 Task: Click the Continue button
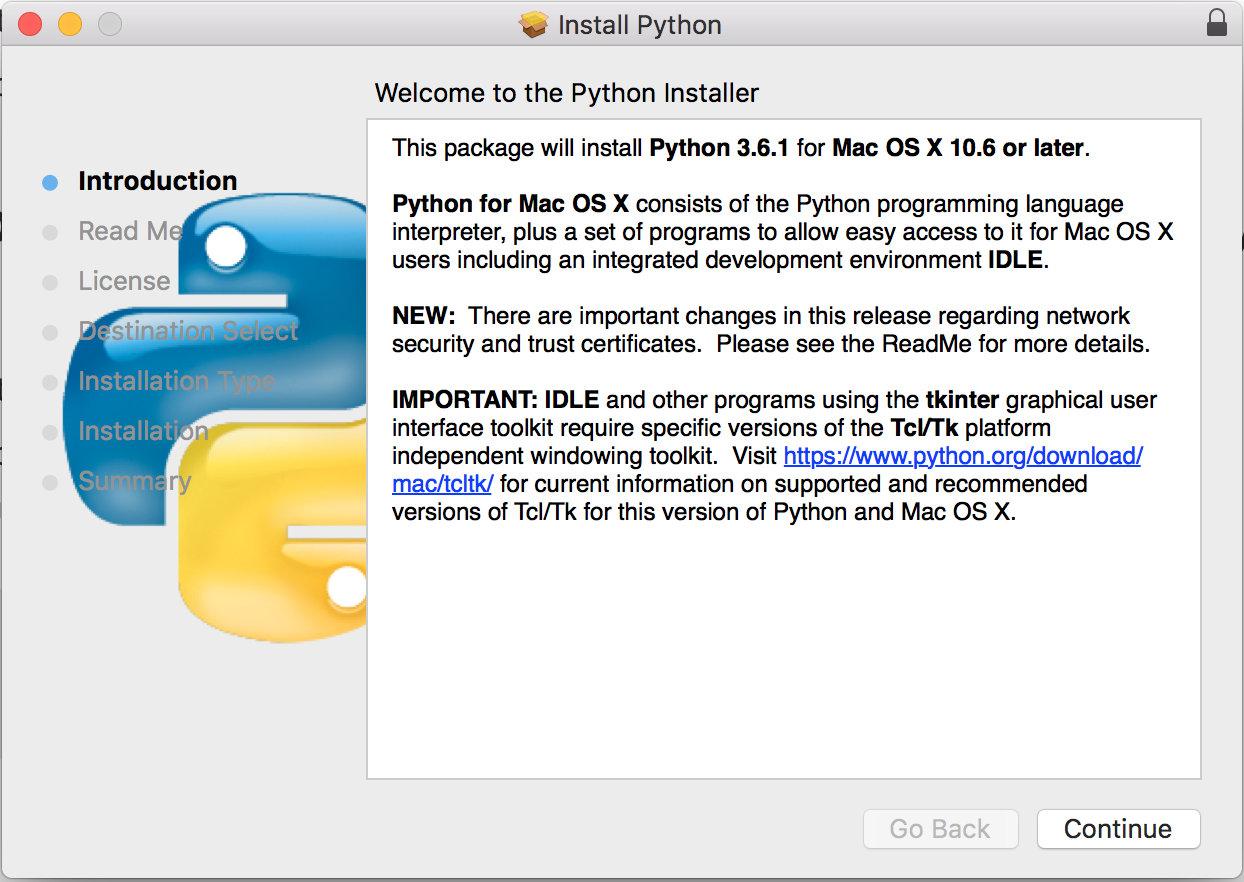point(1118,829)
